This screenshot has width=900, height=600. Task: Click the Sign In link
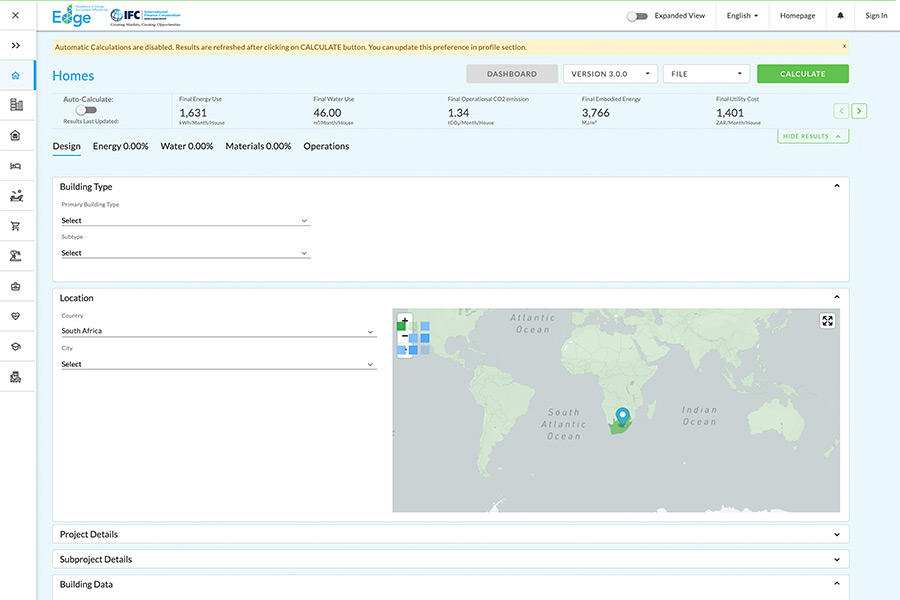pos(875,16)
